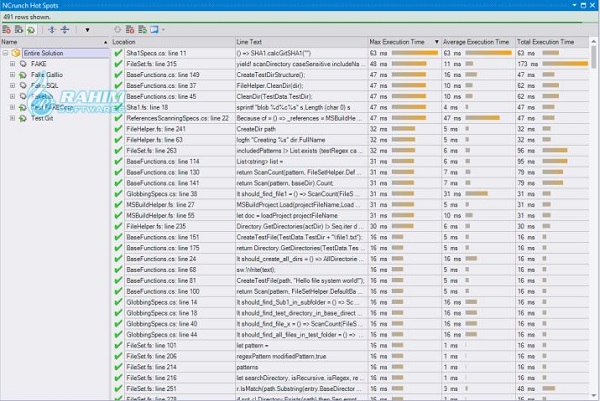This screenshot has width=600, height=401.
Task: Collapse the Entire Solution tree node
Action: (x=5, y=53)
